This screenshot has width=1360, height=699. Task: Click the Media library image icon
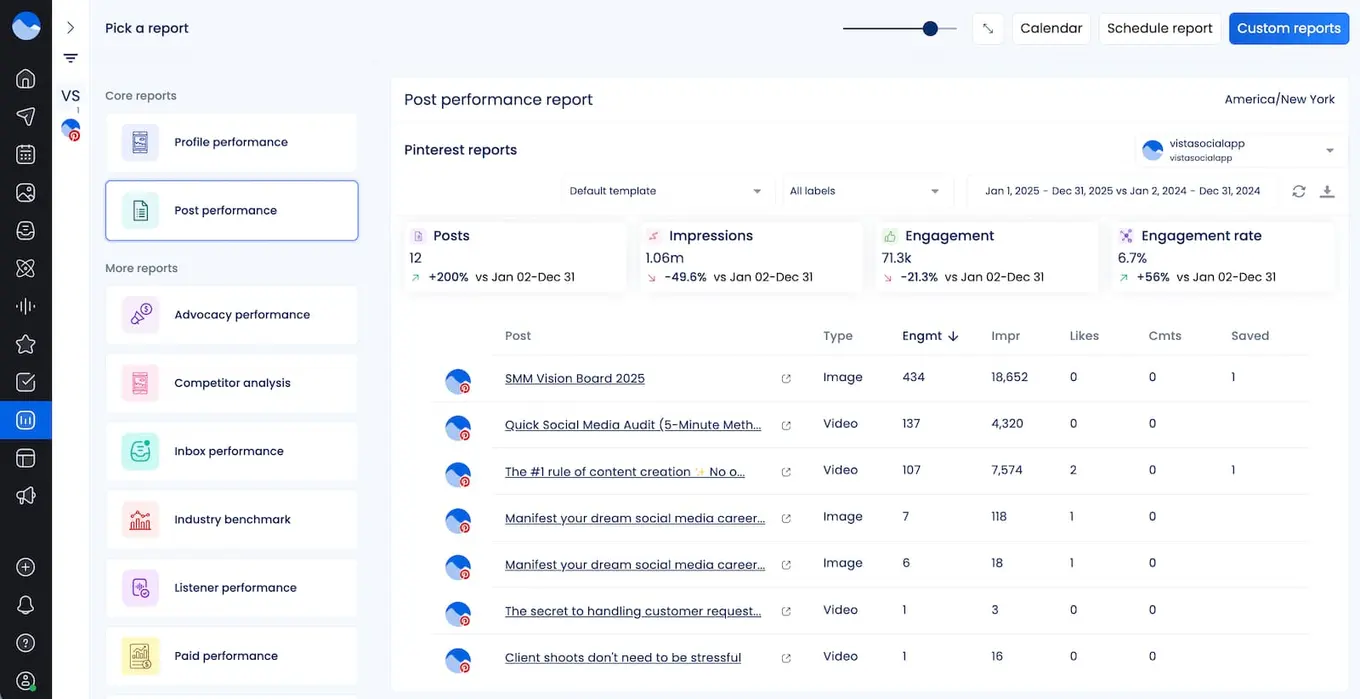click(x=25, y=192)
